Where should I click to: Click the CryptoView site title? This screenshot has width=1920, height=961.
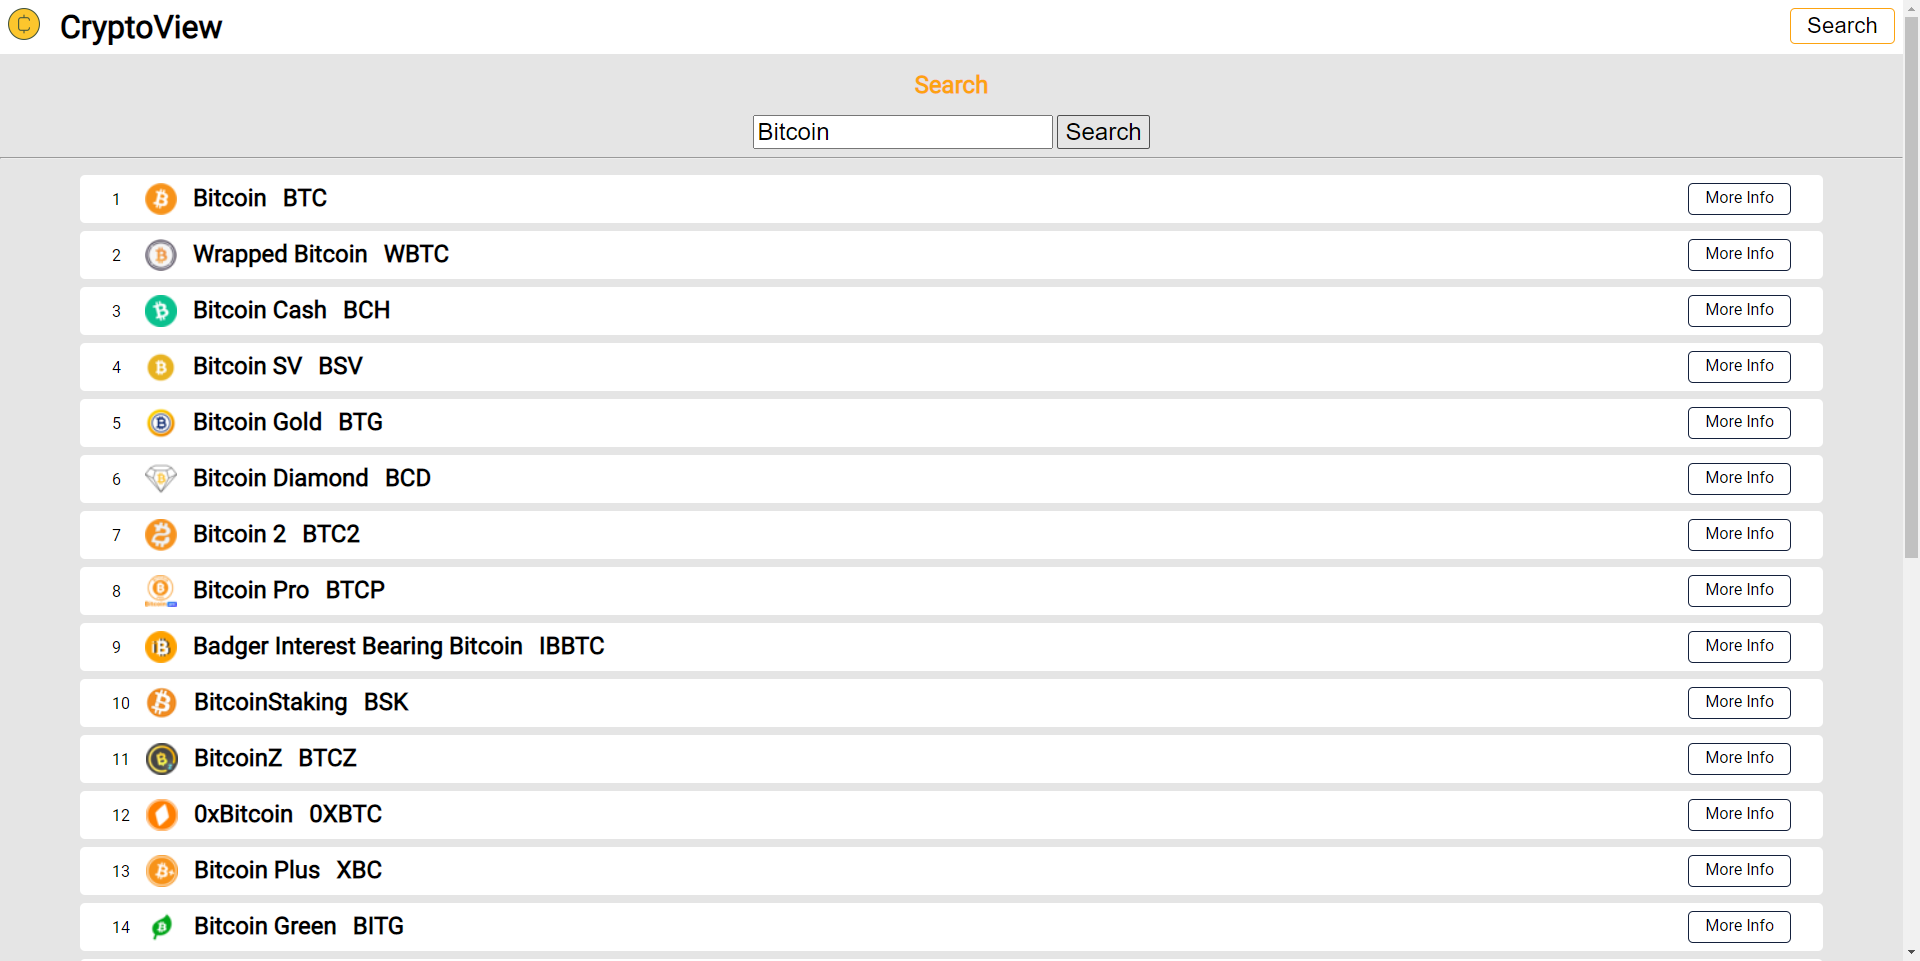click(141, 27)
